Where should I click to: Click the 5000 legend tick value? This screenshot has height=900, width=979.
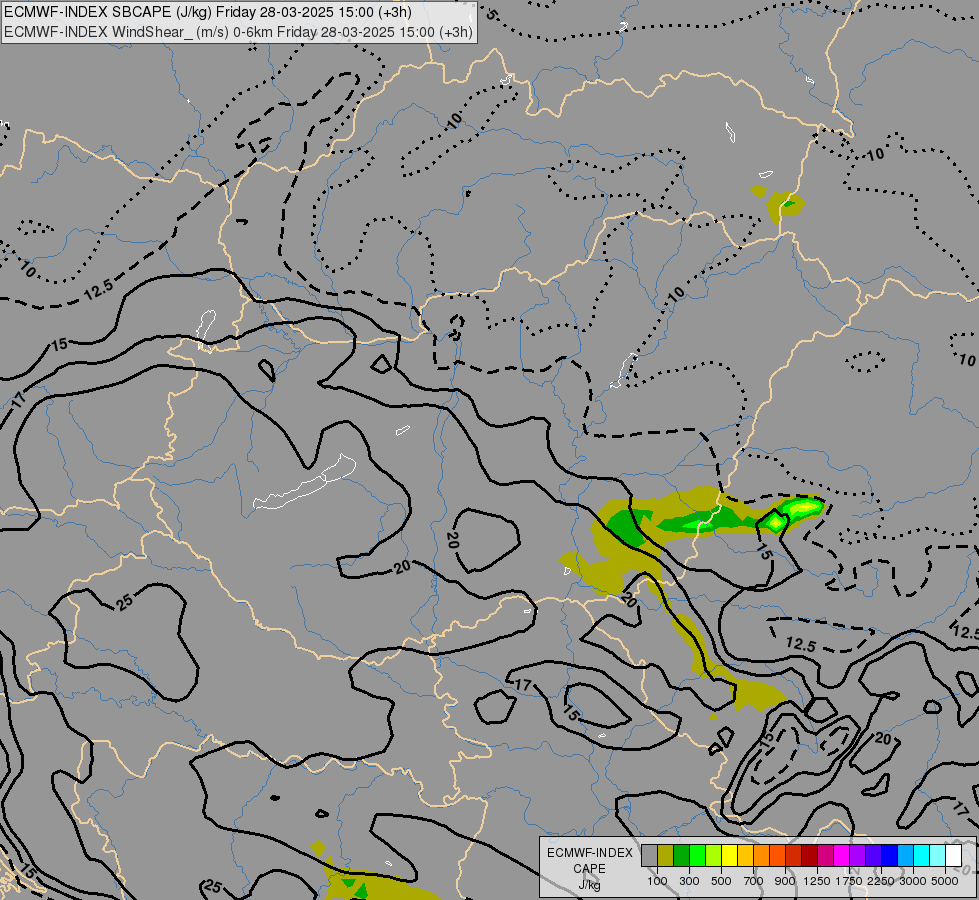[945, 881]
